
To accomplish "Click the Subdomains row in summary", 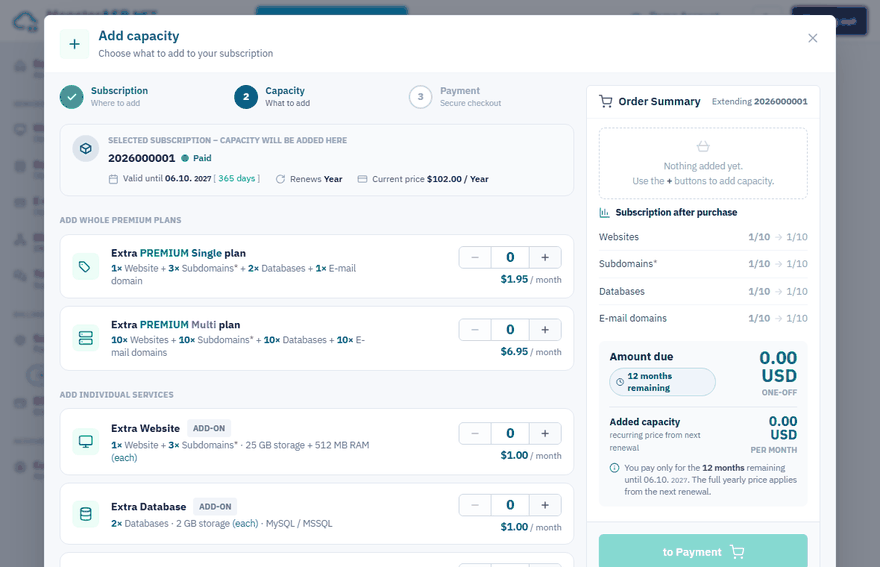I will [x=703, y=264].
